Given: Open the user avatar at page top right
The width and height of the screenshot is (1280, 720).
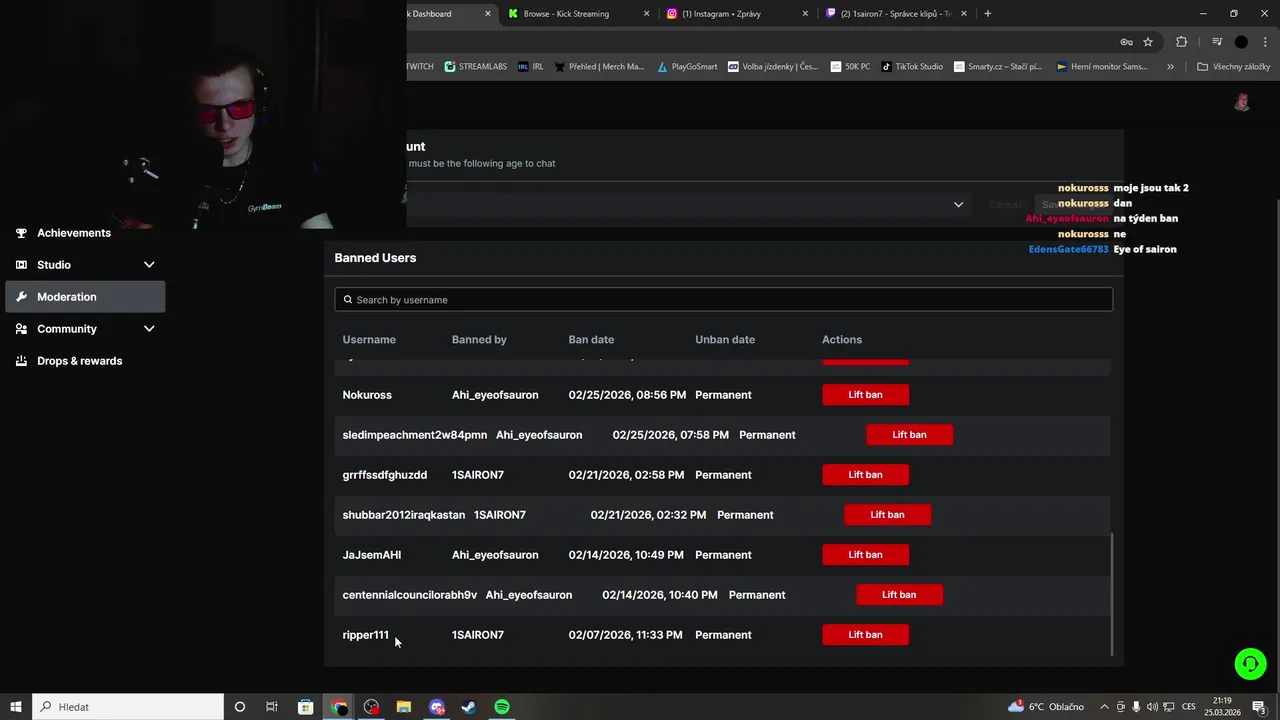Looking at the screenshot, I should pos(1242,102).
